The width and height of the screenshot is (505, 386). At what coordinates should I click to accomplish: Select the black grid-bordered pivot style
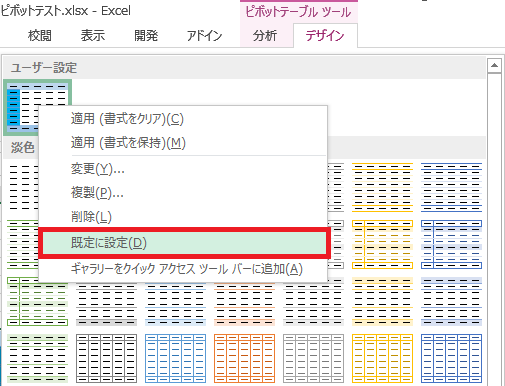point(106,359)
